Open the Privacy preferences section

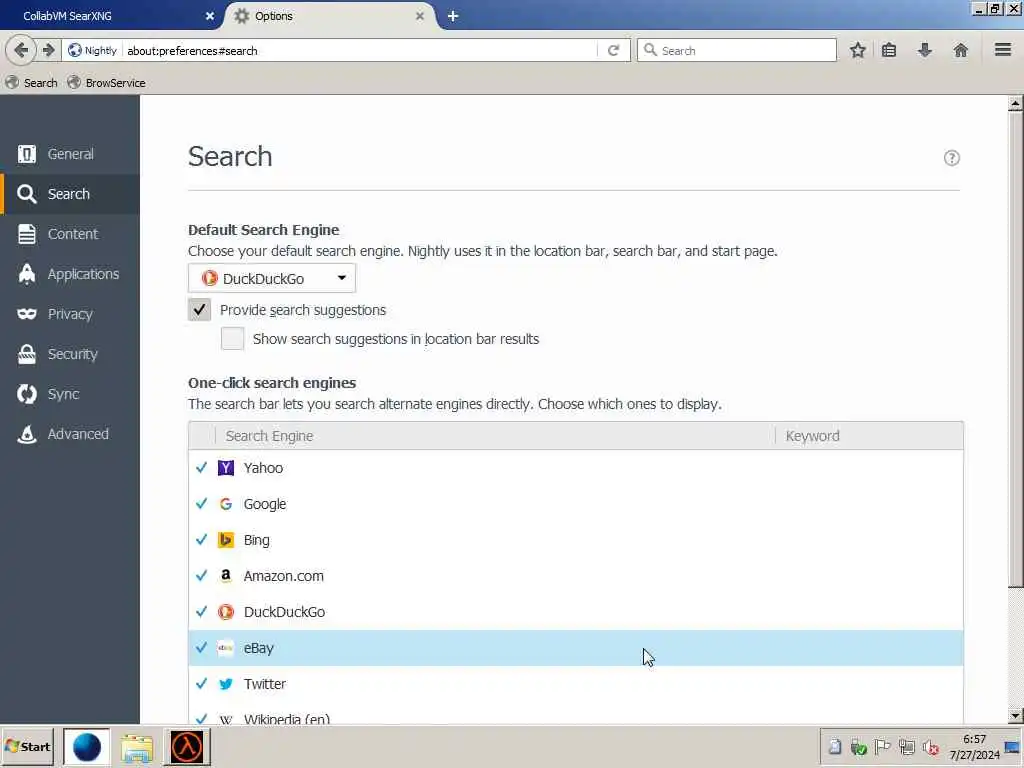pyautogui.click(x=70, y=314)
